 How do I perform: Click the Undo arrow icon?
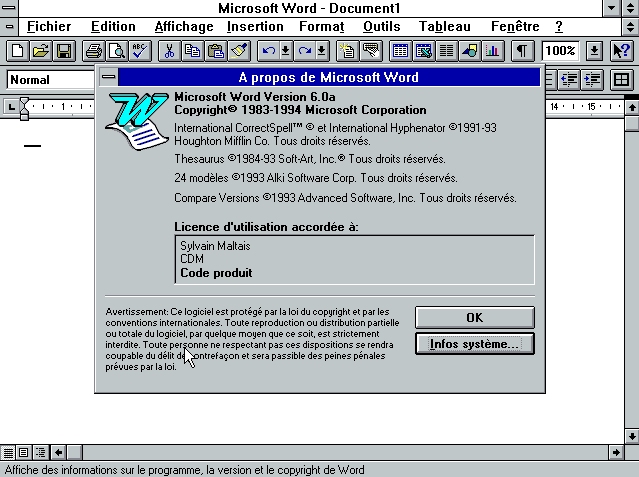[x=268, y=51]
